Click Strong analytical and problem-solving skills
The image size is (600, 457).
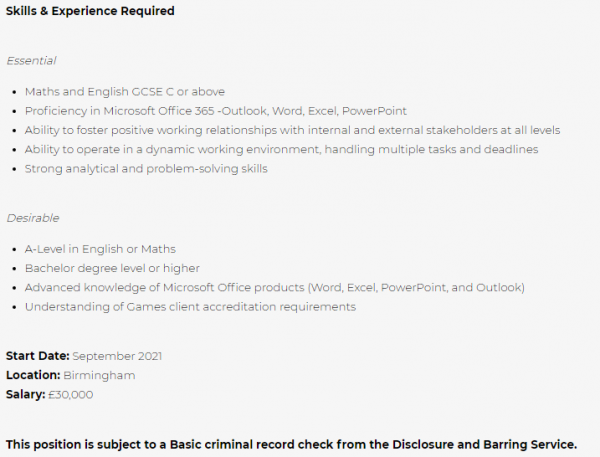[146, 169]
